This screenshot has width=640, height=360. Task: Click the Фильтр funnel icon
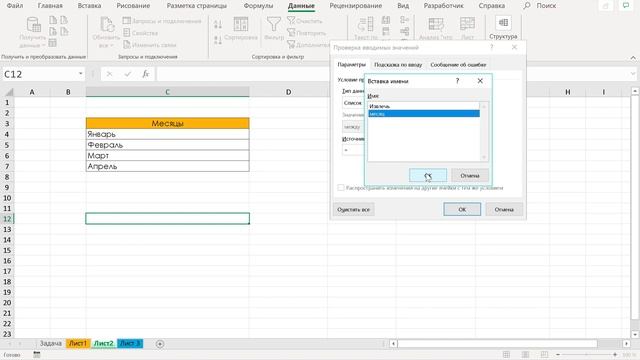coord(274,24)
